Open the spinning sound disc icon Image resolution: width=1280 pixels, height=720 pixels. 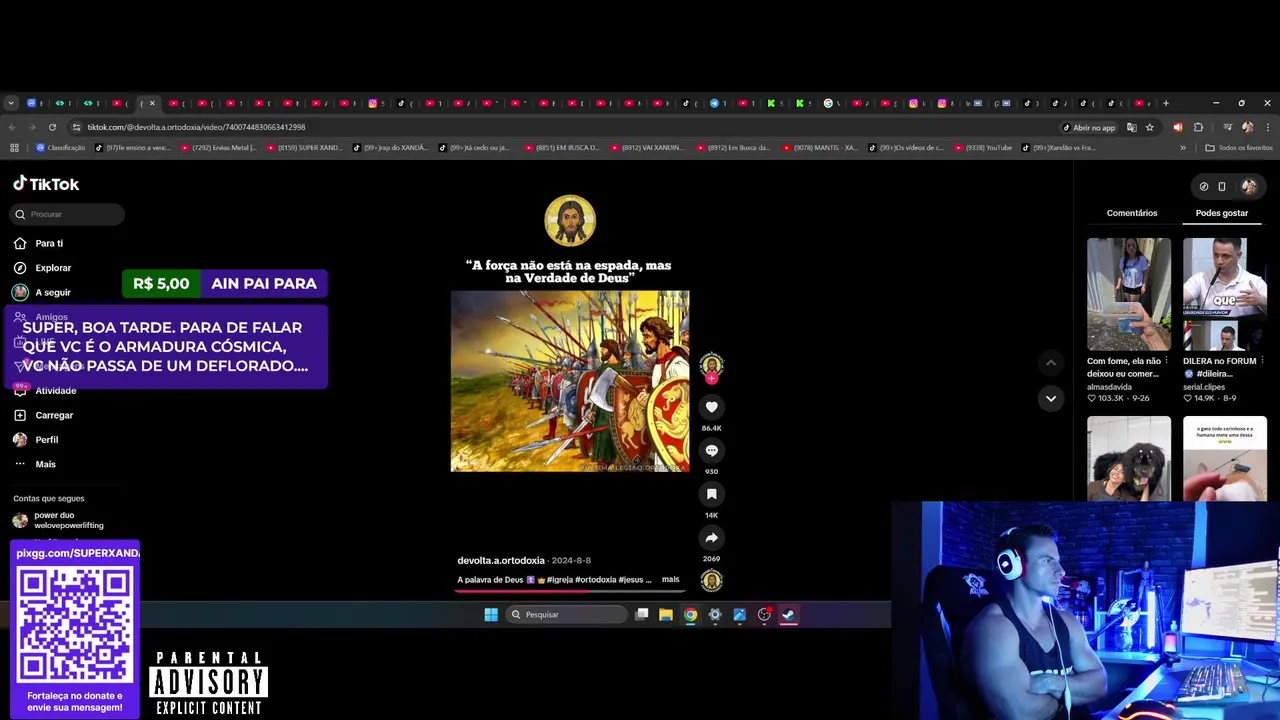click(711, 580)
